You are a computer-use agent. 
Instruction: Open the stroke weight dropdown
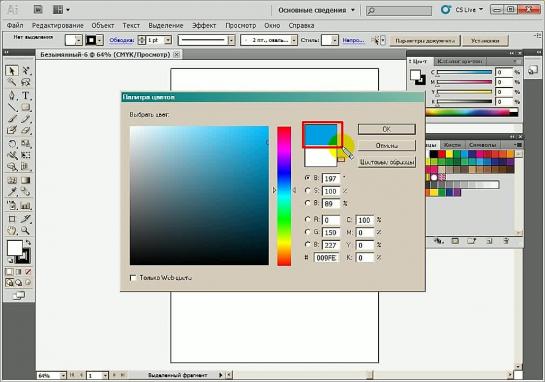(x=168, y=40)
